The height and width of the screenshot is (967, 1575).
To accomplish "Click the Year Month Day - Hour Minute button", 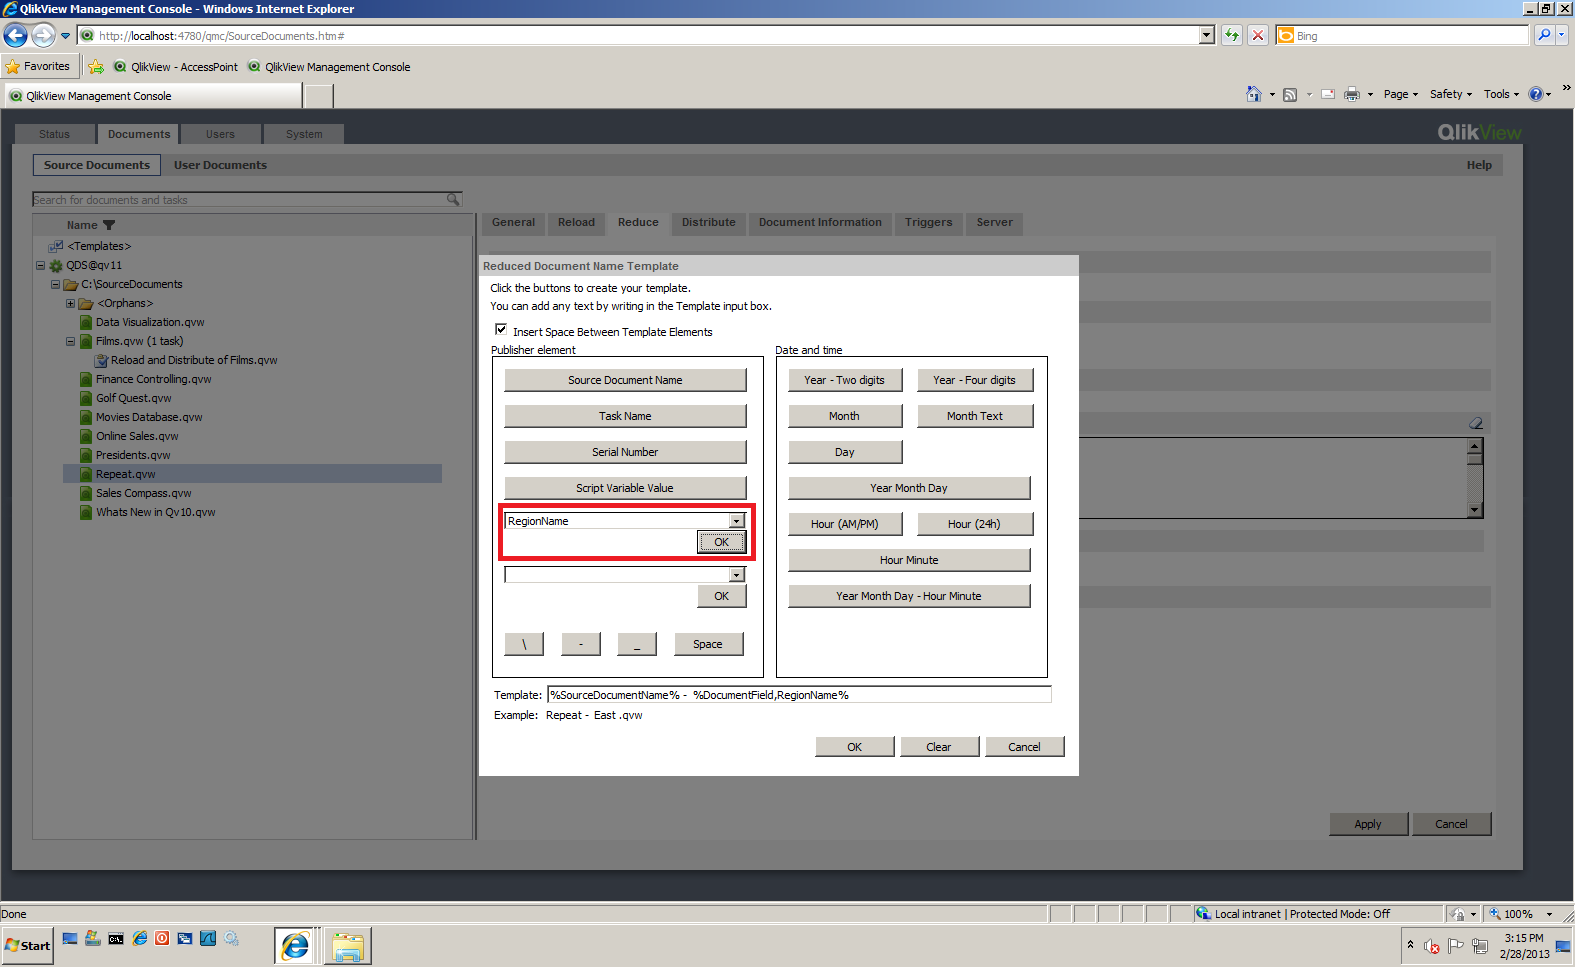I will (909, 596).
